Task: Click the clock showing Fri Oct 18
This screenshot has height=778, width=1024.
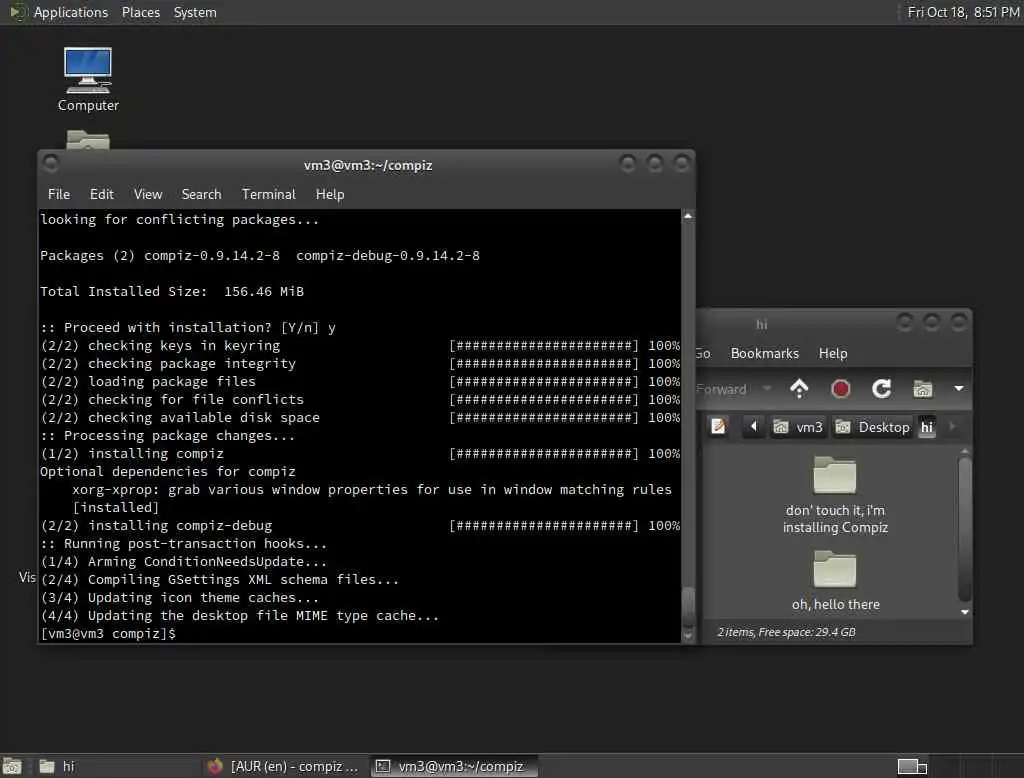Action: point(963,12)
